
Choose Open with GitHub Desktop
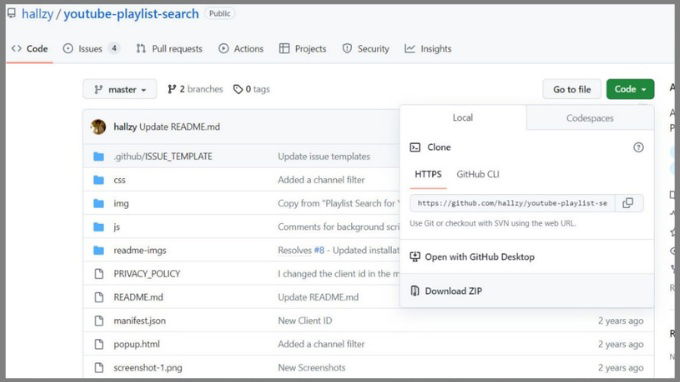(527, 257)
